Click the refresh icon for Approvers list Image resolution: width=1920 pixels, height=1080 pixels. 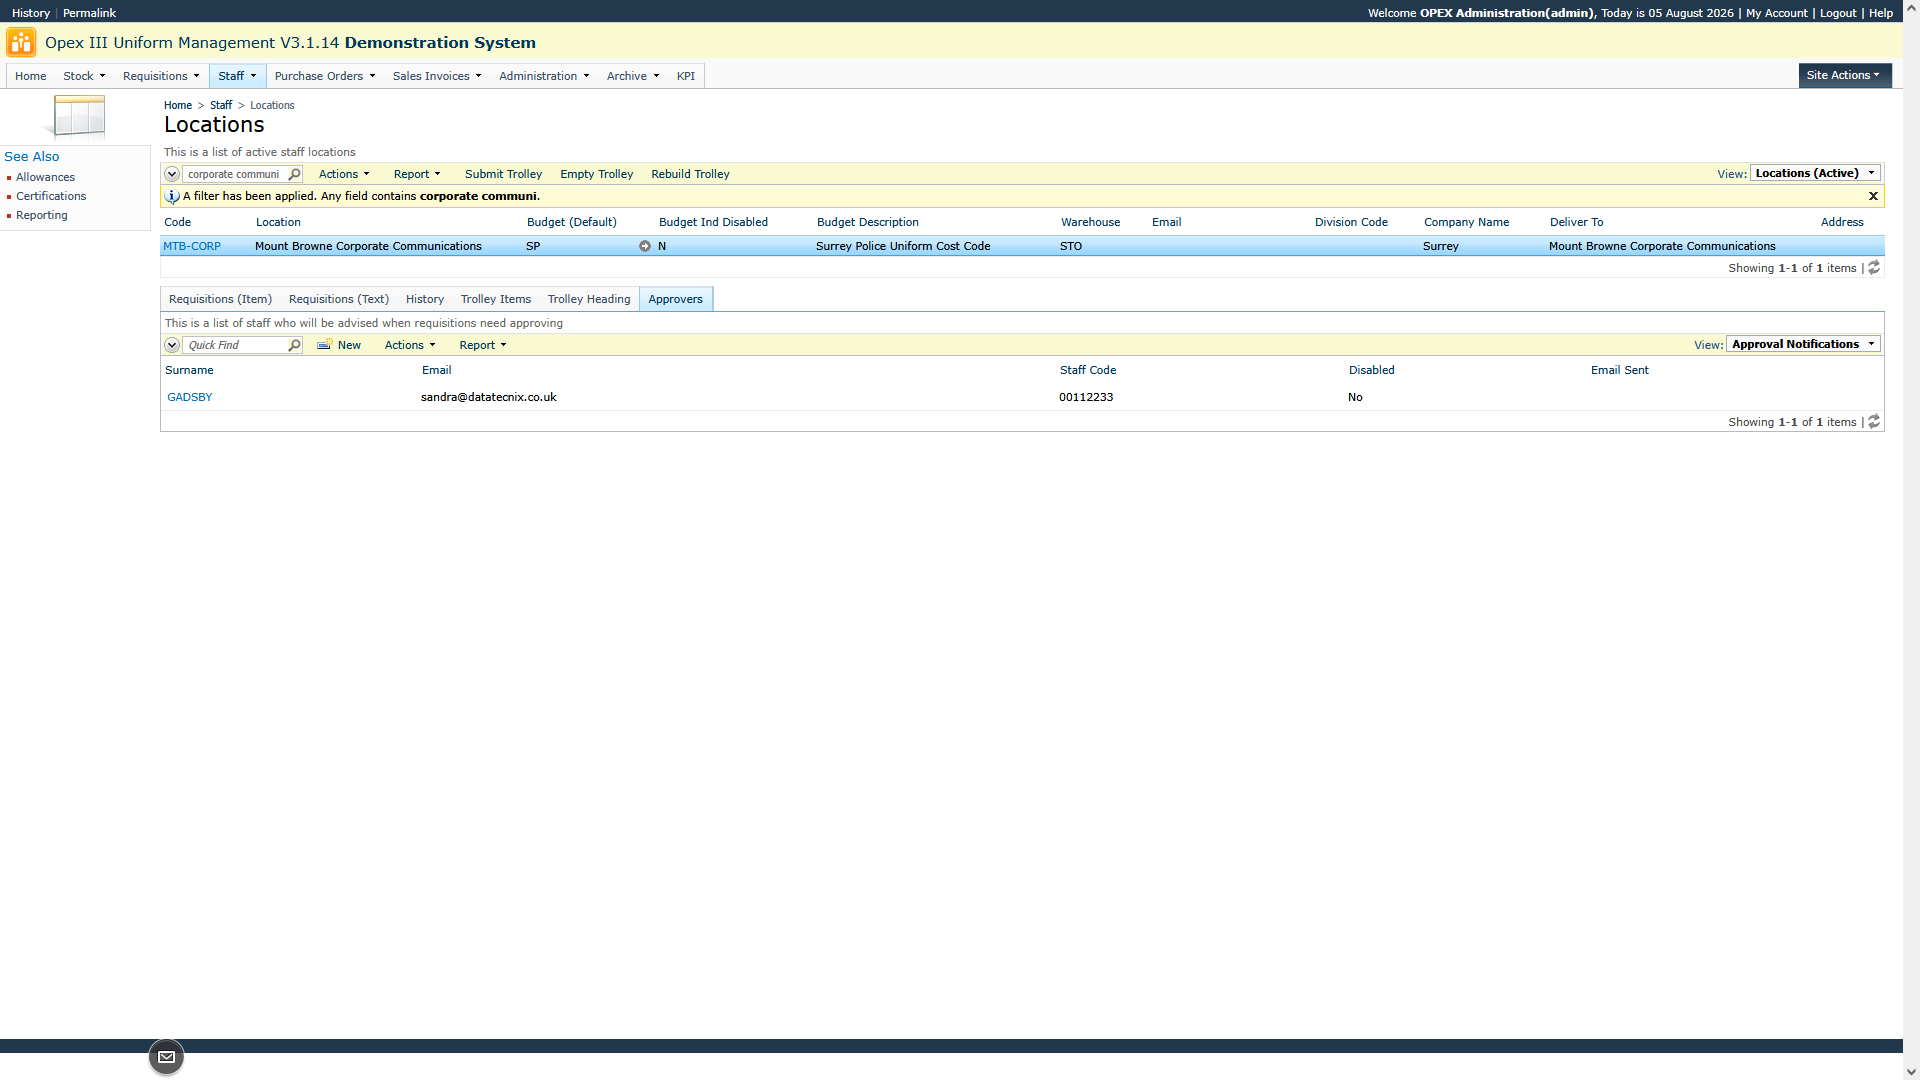tap(1874, 422)
